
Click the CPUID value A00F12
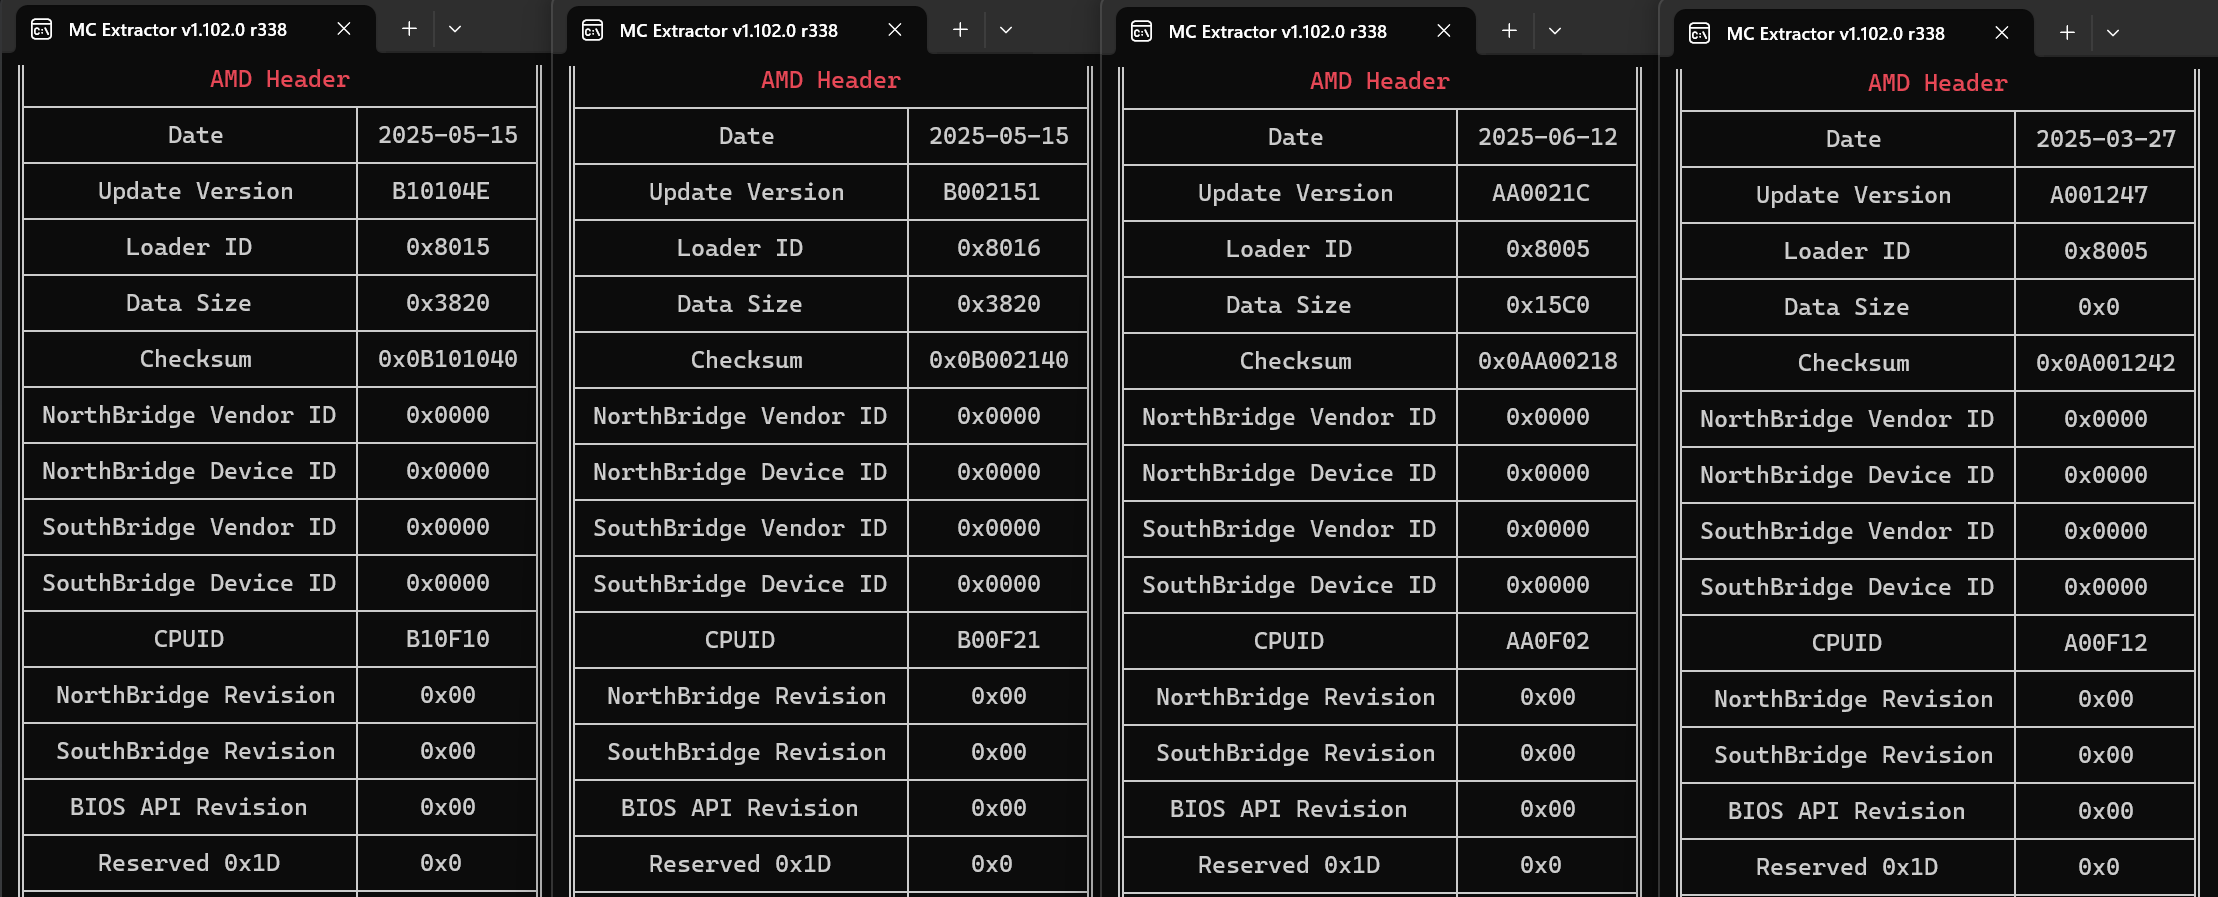coord(2106,643)
